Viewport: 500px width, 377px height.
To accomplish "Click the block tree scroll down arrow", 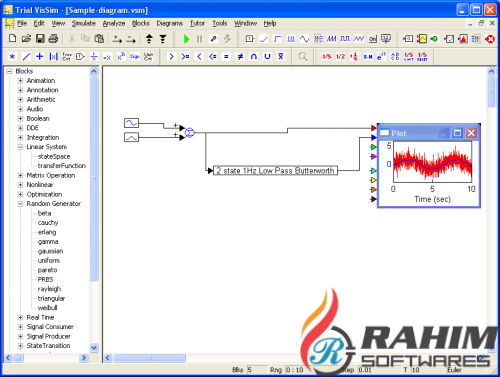I will point(94,348).
